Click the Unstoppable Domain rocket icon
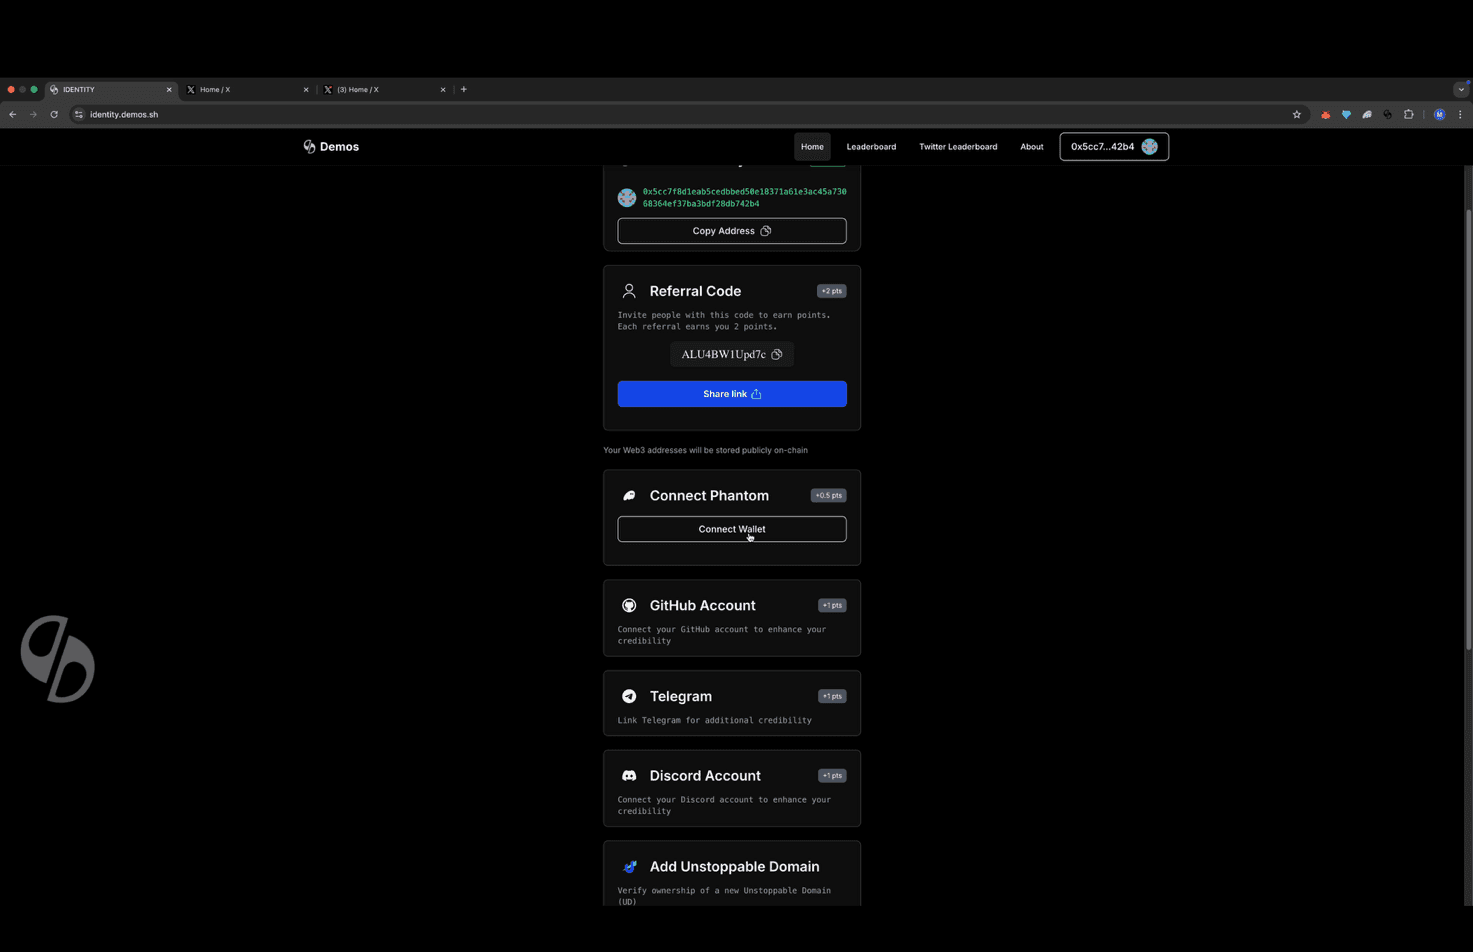 (629, 866)
